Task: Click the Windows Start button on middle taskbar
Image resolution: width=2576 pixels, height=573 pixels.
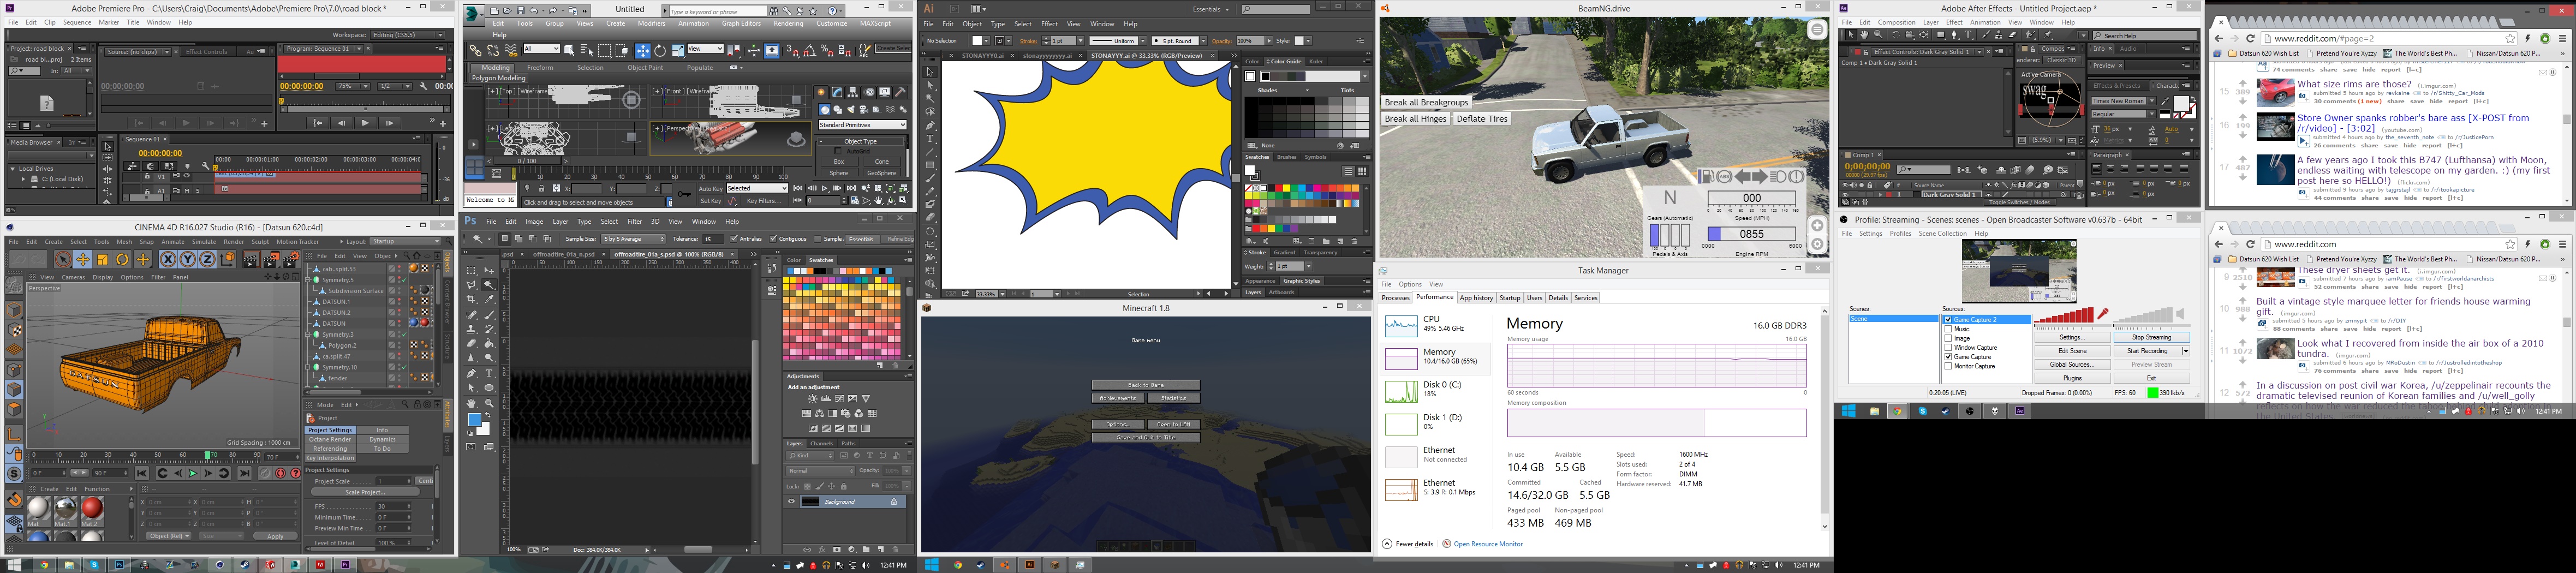Action: click(x=931, y=565)
